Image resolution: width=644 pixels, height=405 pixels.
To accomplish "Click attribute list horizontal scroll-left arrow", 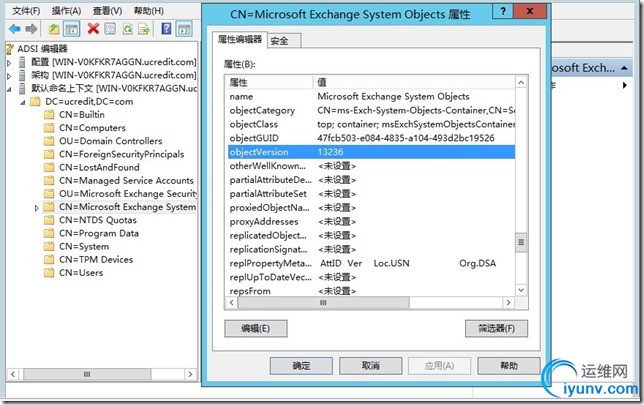I will pos(232,303).
